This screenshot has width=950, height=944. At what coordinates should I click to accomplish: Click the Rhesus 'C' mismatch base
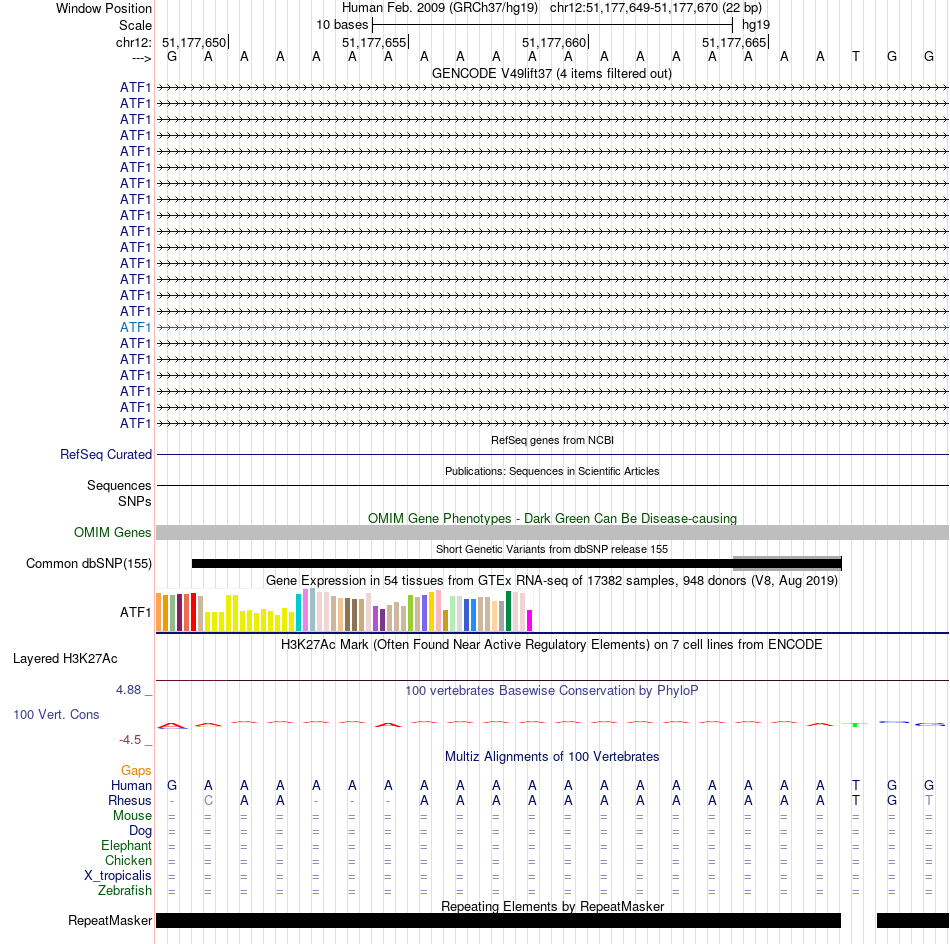tap(208, 800)
